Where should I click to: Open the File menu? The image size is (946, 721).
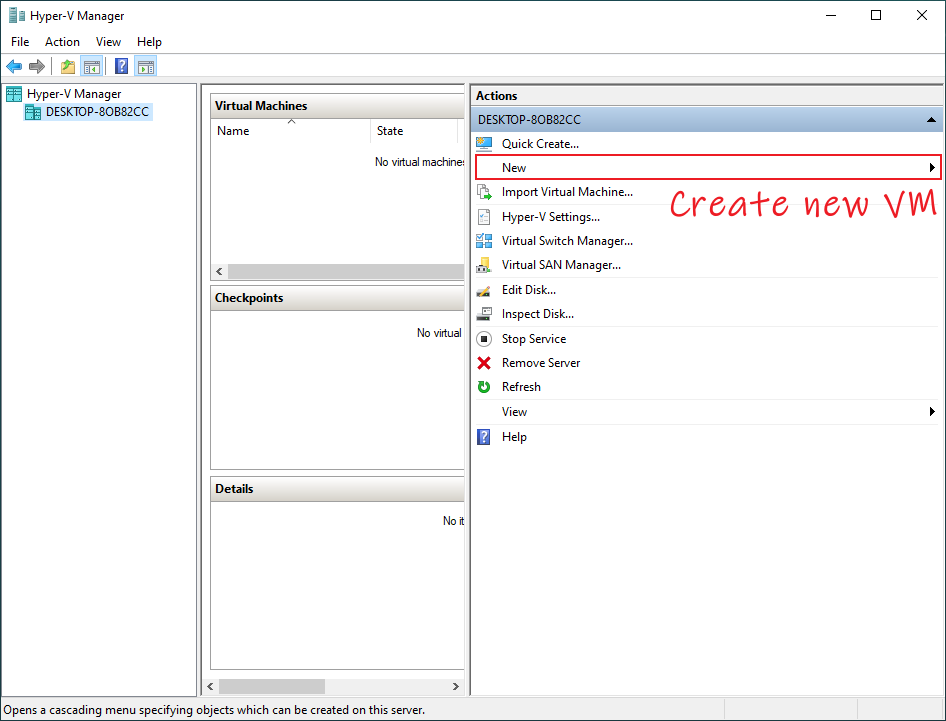(20, 42)
